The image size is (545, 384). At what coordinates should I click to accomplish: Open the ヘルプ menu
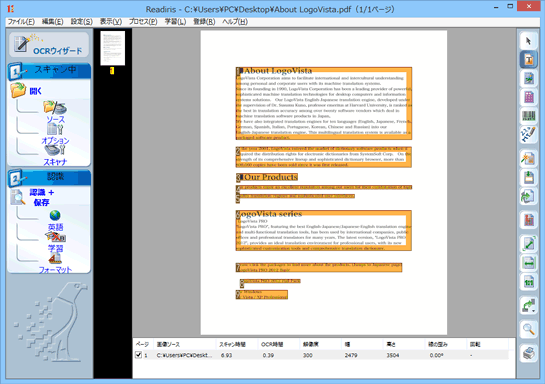pyautogui.click(x=235, y=22)
